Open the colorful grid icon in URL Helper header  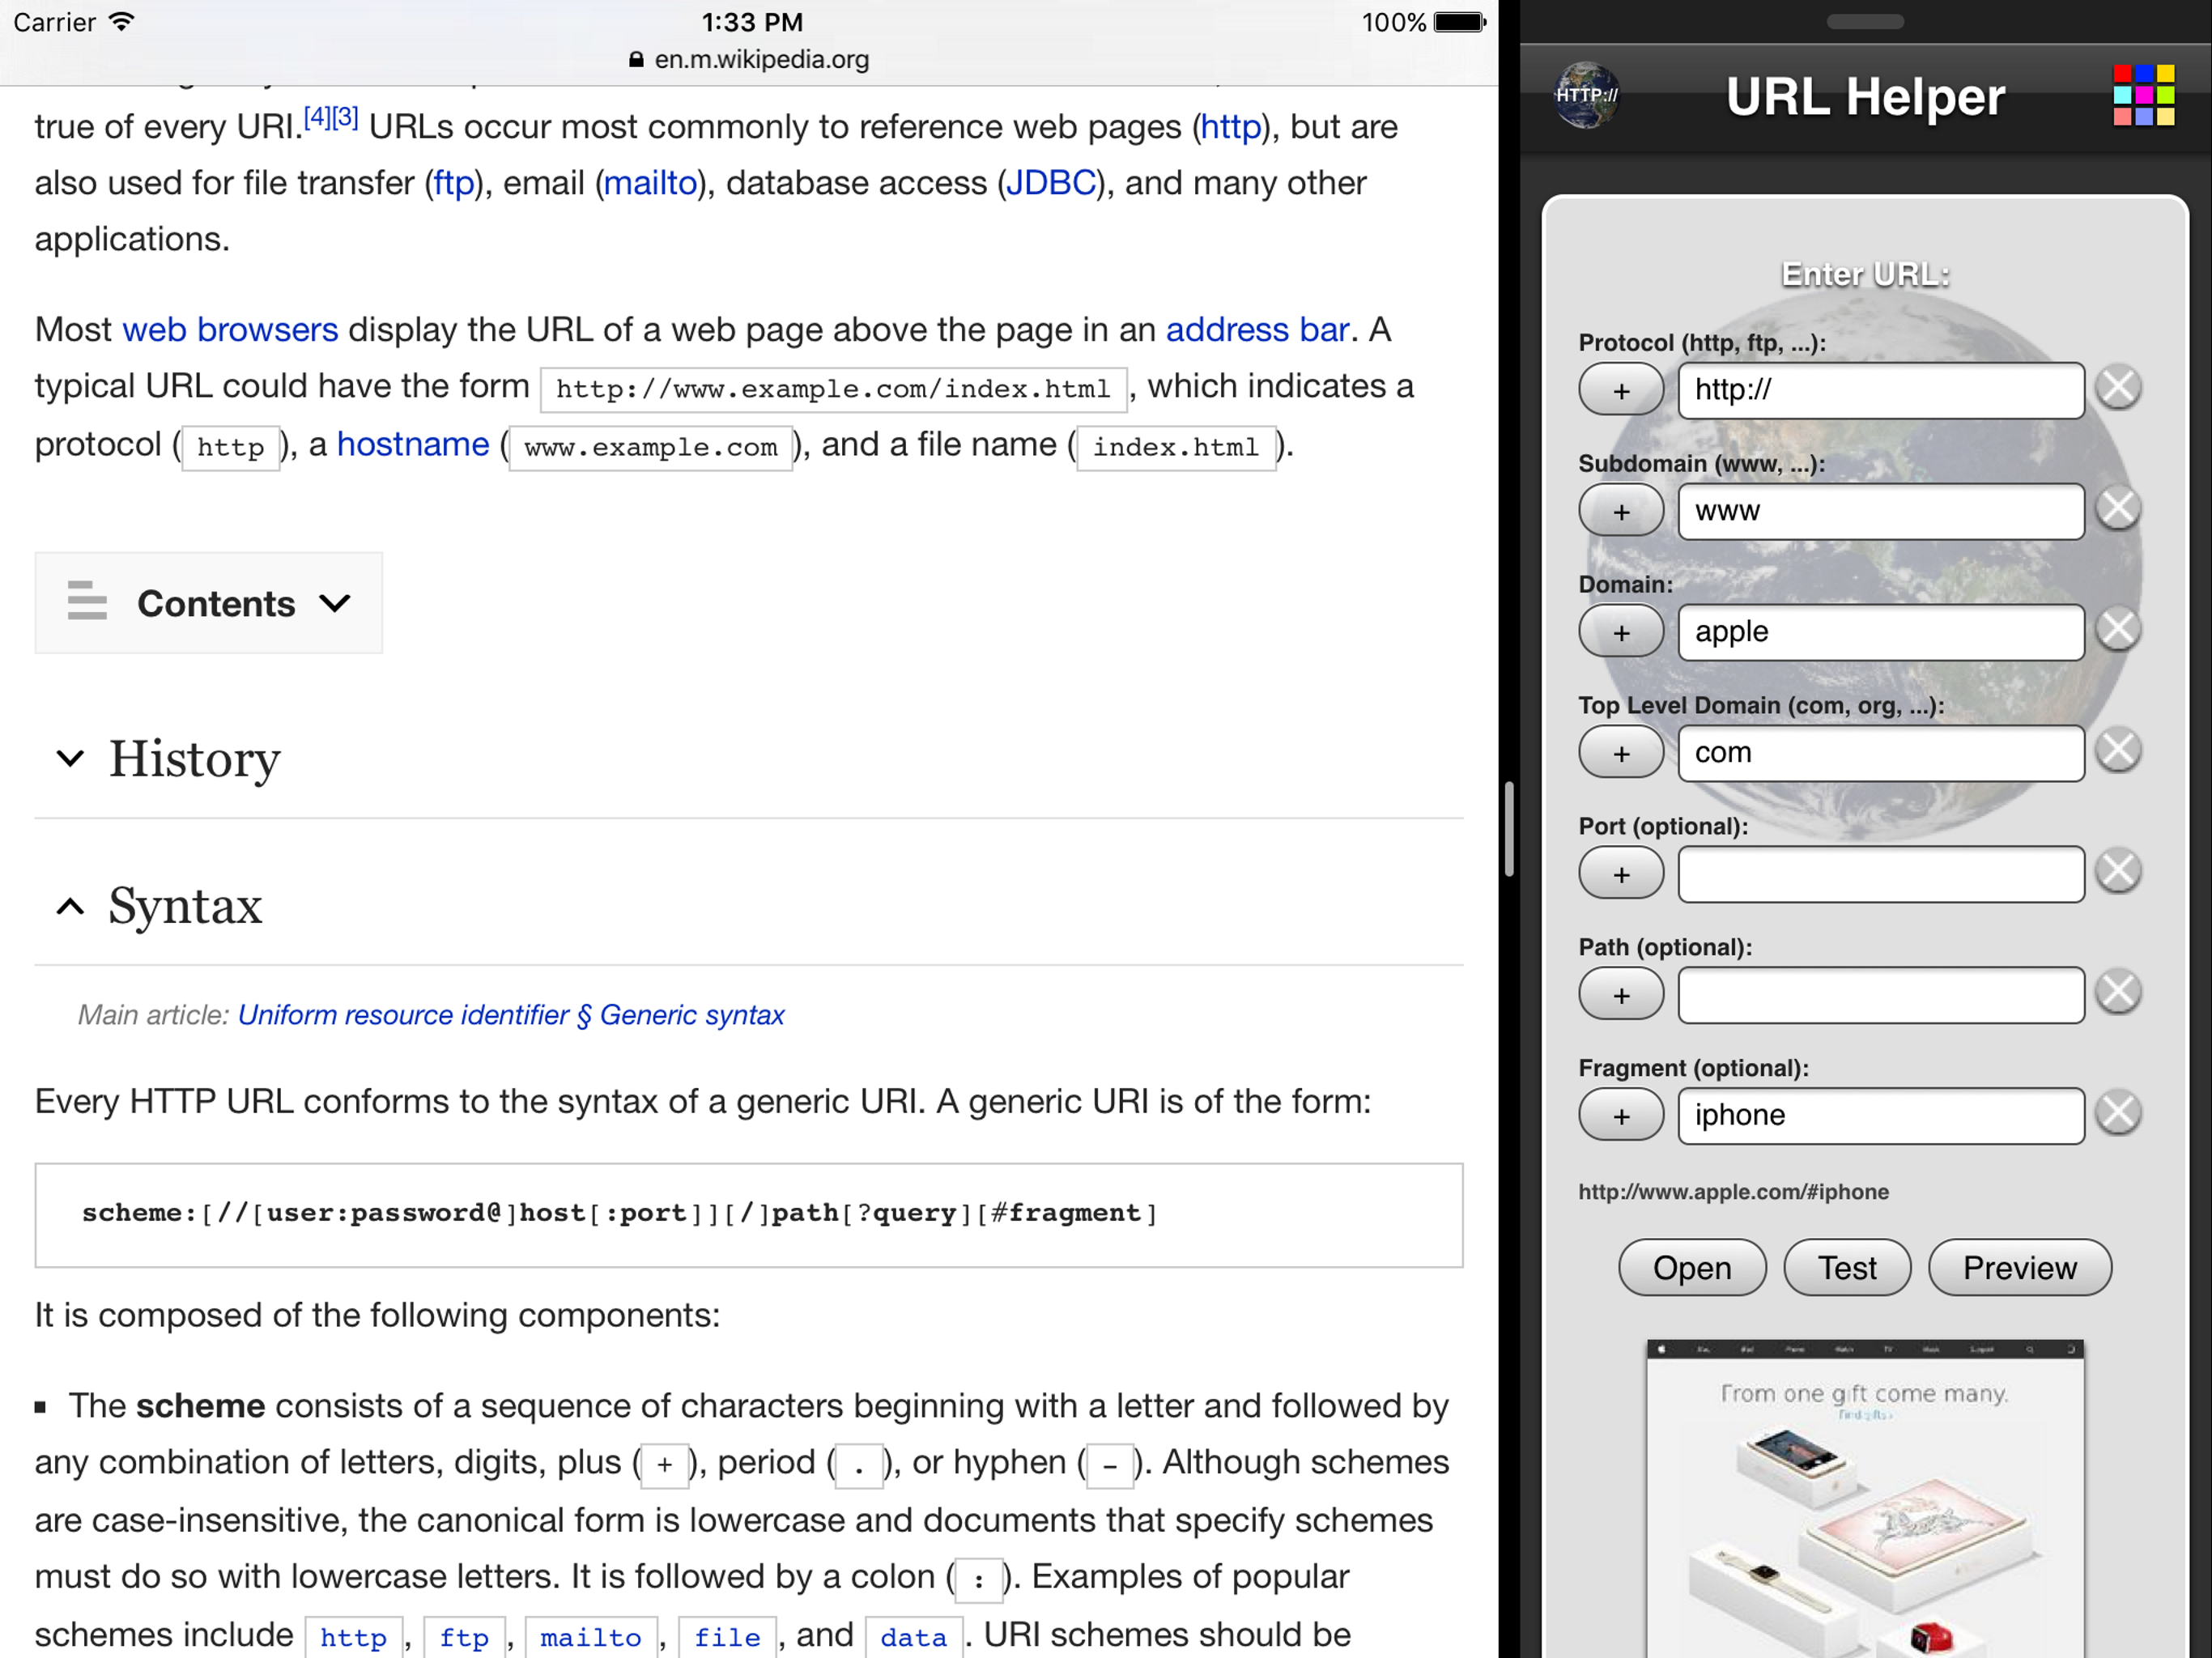tap(2143, 96)
